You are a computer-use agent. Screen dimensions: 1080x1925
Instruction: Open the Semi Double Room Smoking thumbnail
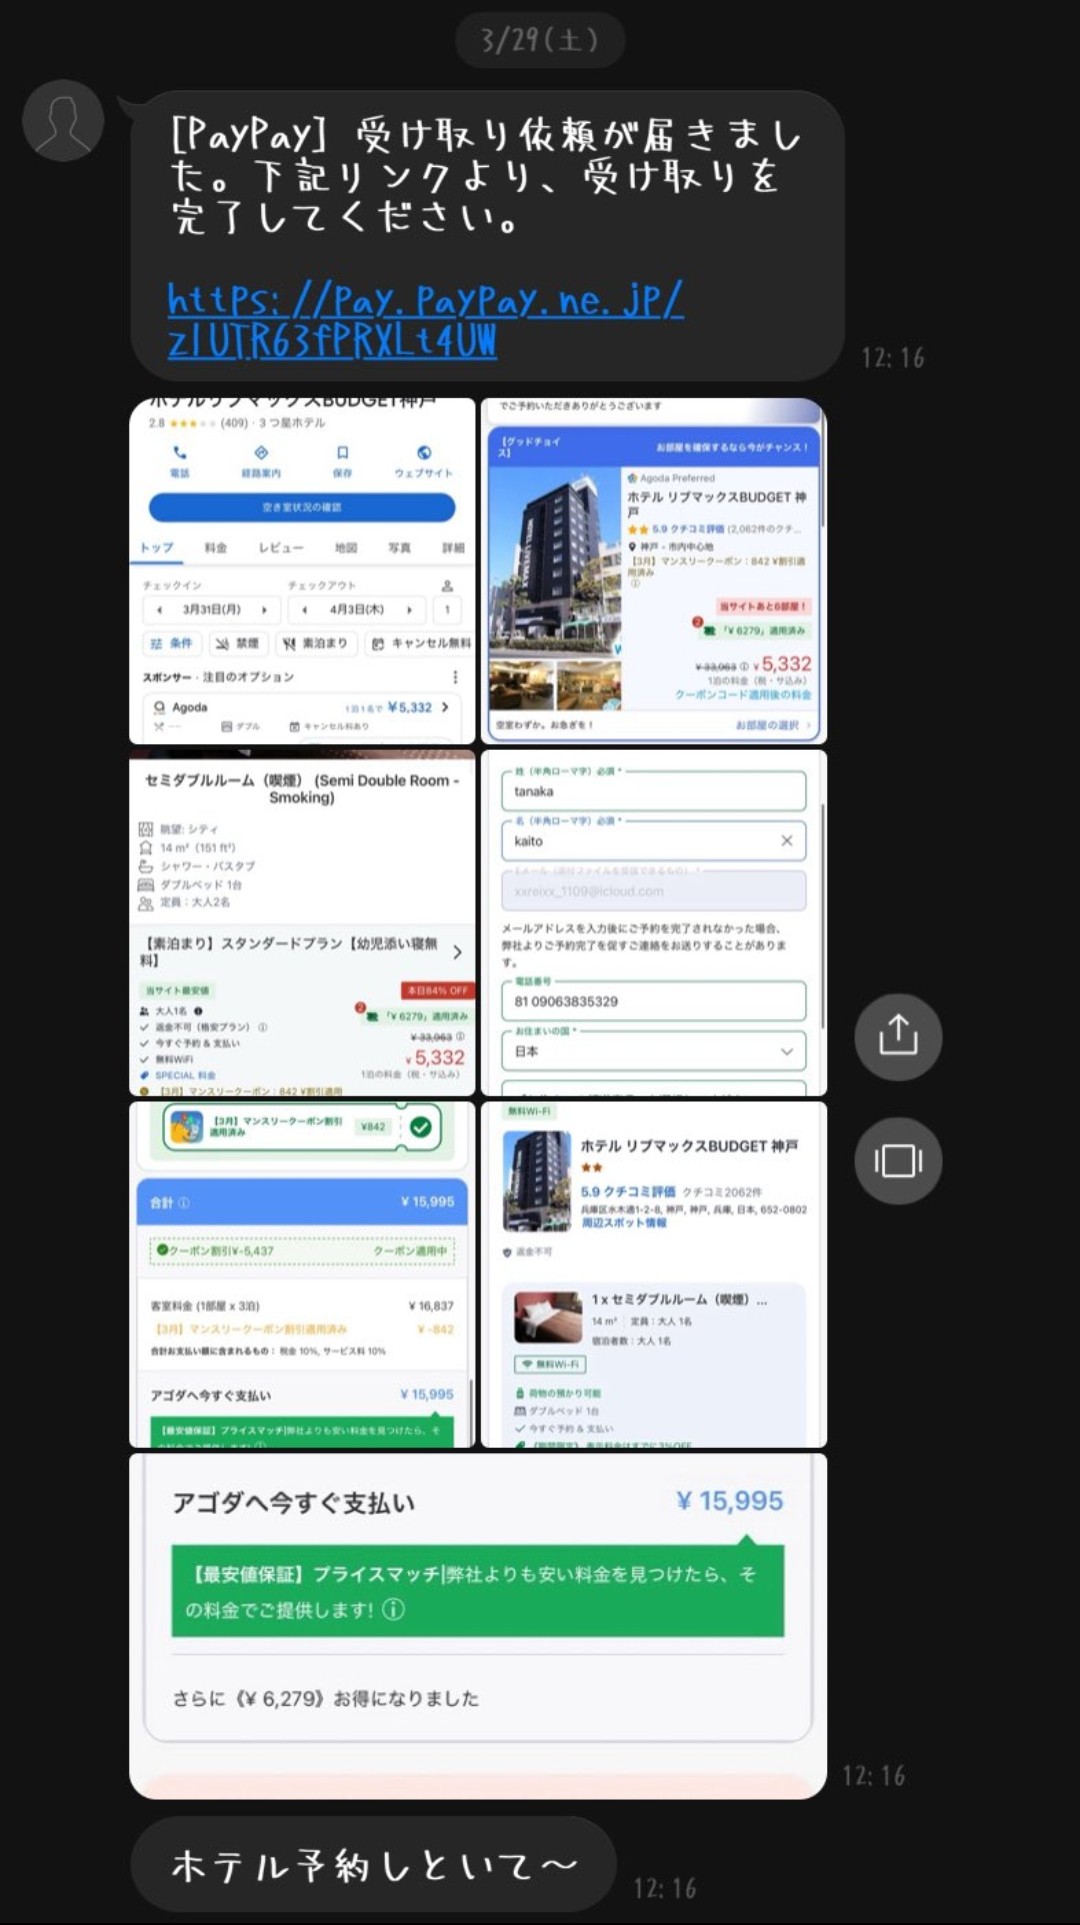pos(302,923)
